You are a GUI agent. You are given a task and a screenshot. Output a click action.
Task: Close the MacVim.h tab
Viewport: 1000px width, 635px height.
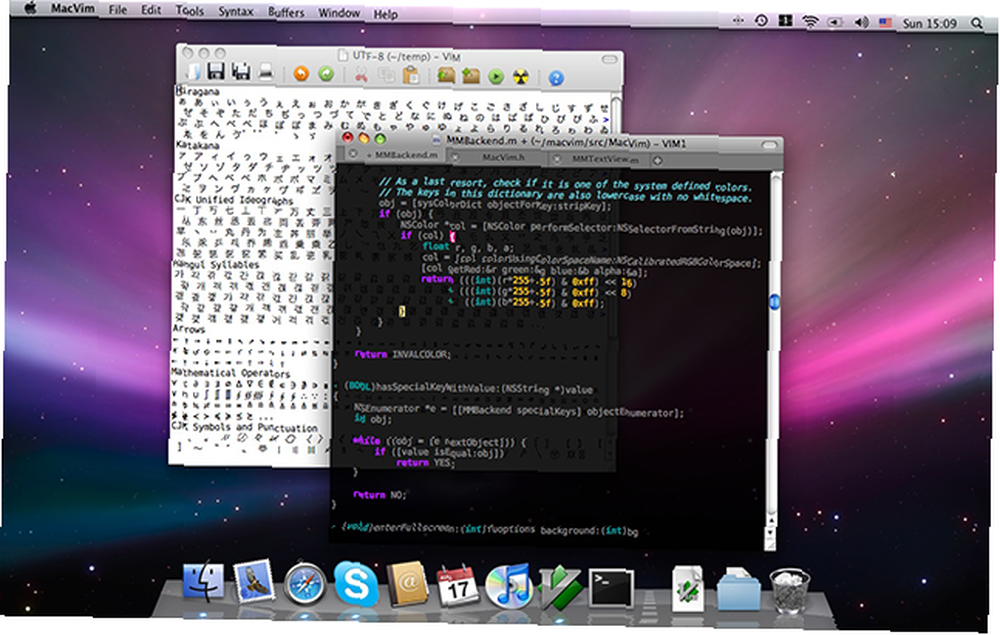coord(455,156)
